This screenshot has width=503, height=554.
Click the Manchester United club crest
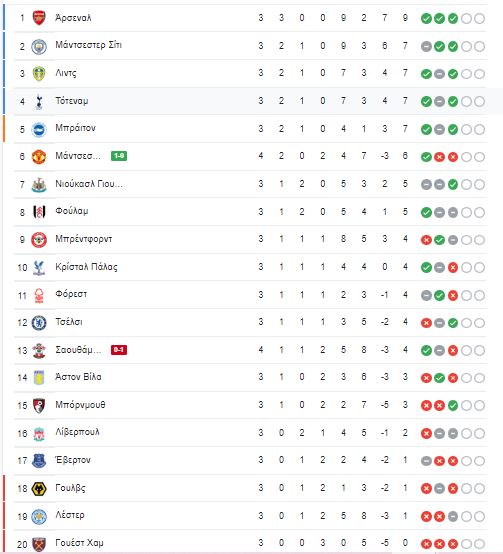tap(39, 157)
